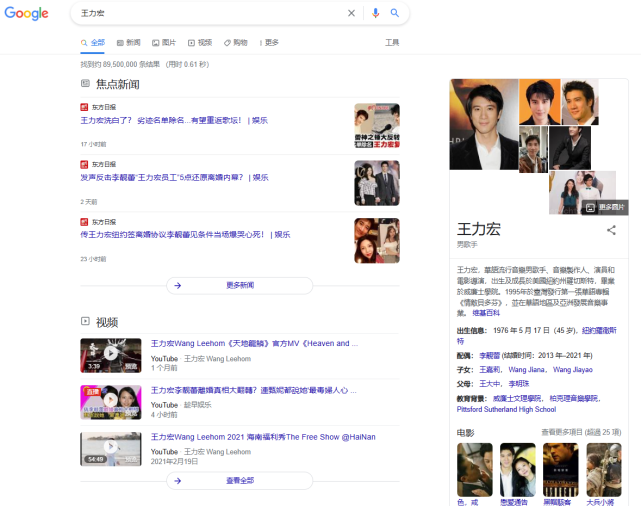Switch to the 视频 tab
Image resolution: width=641 pixels, height=506 pixels.
coord(200,43)
